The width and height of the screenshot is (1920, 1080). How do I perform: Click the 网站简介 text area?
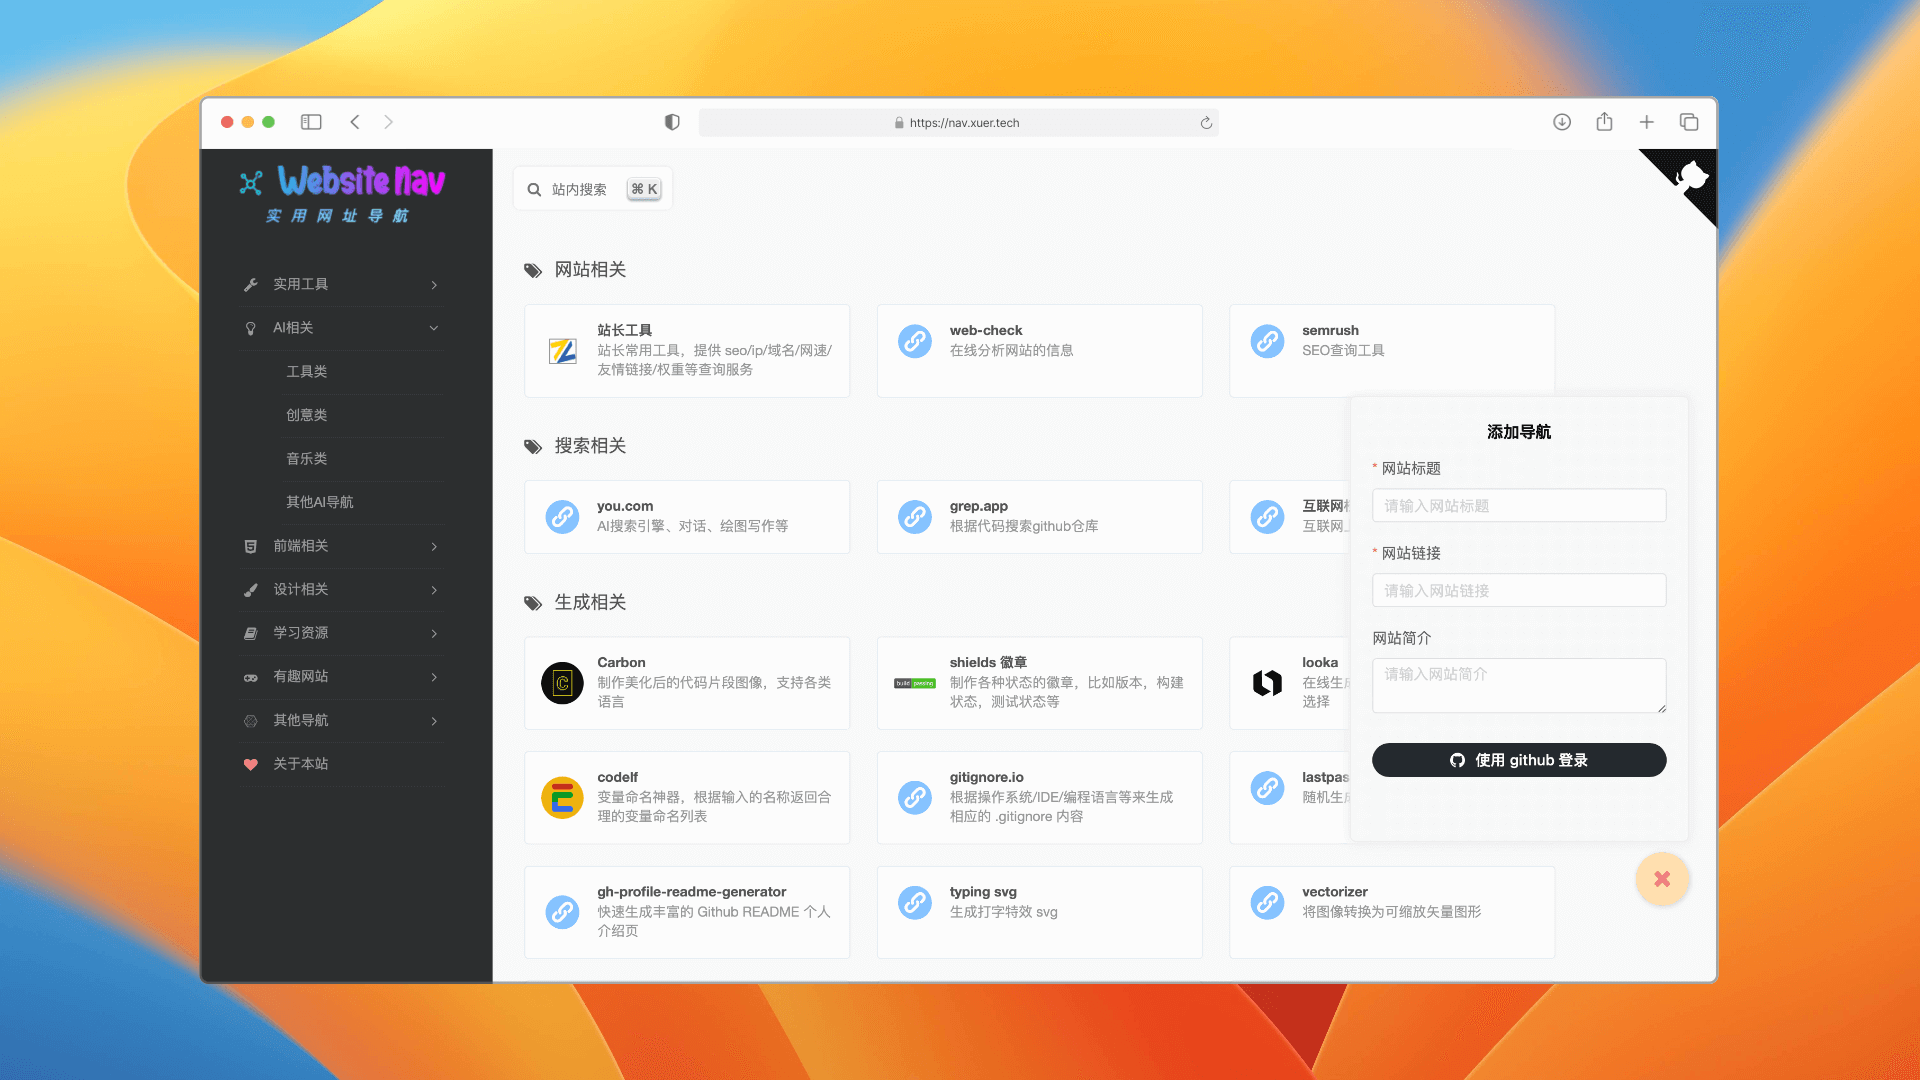[1519, 686]
